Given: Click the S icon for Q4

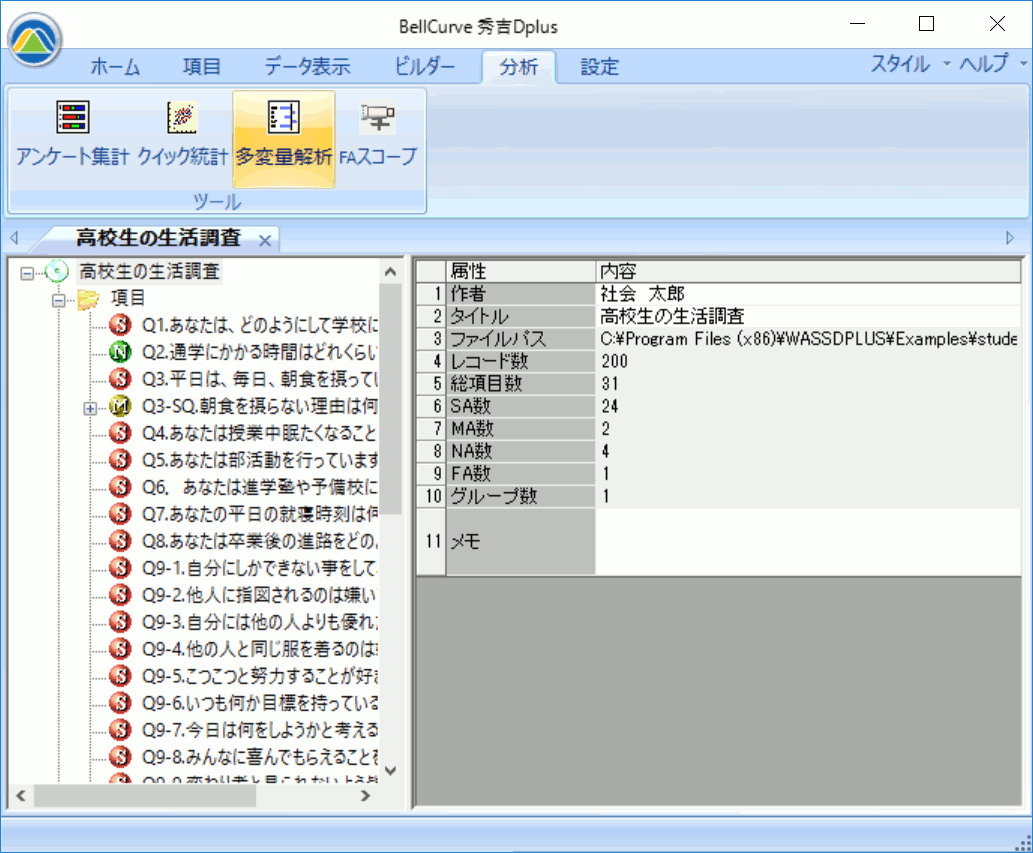Looking at the screenshot, I should click(x=120, y=433).
